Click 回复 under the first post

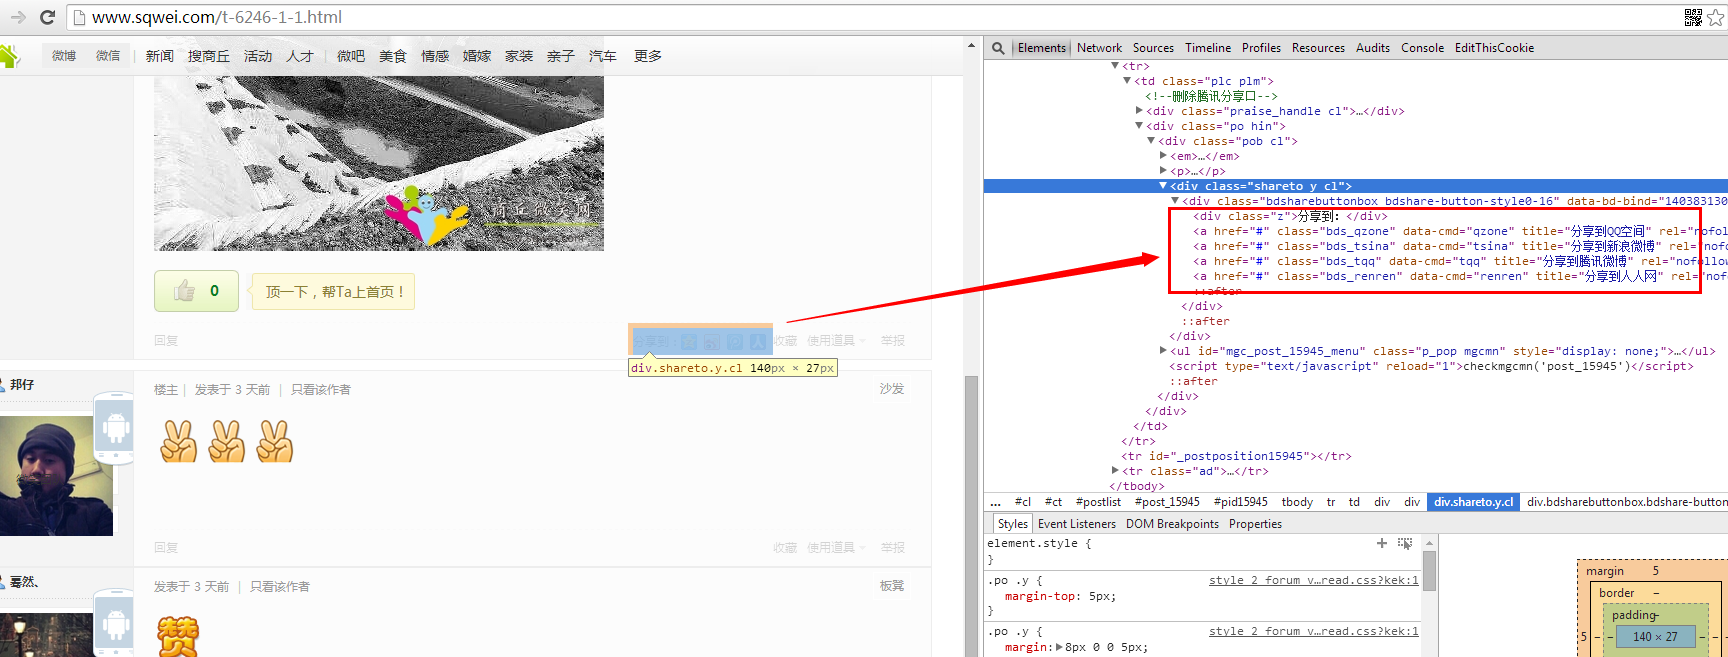click(x=166, y=341)
